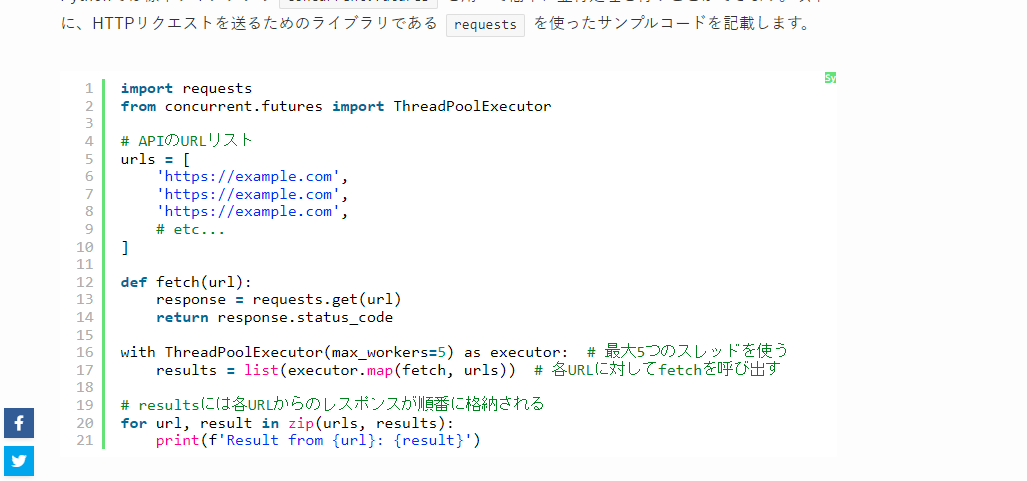1027x481 pixels.
Task: Click 'results = list(executor.map(fetch, urls))'
Action: [x=336, y=370]
